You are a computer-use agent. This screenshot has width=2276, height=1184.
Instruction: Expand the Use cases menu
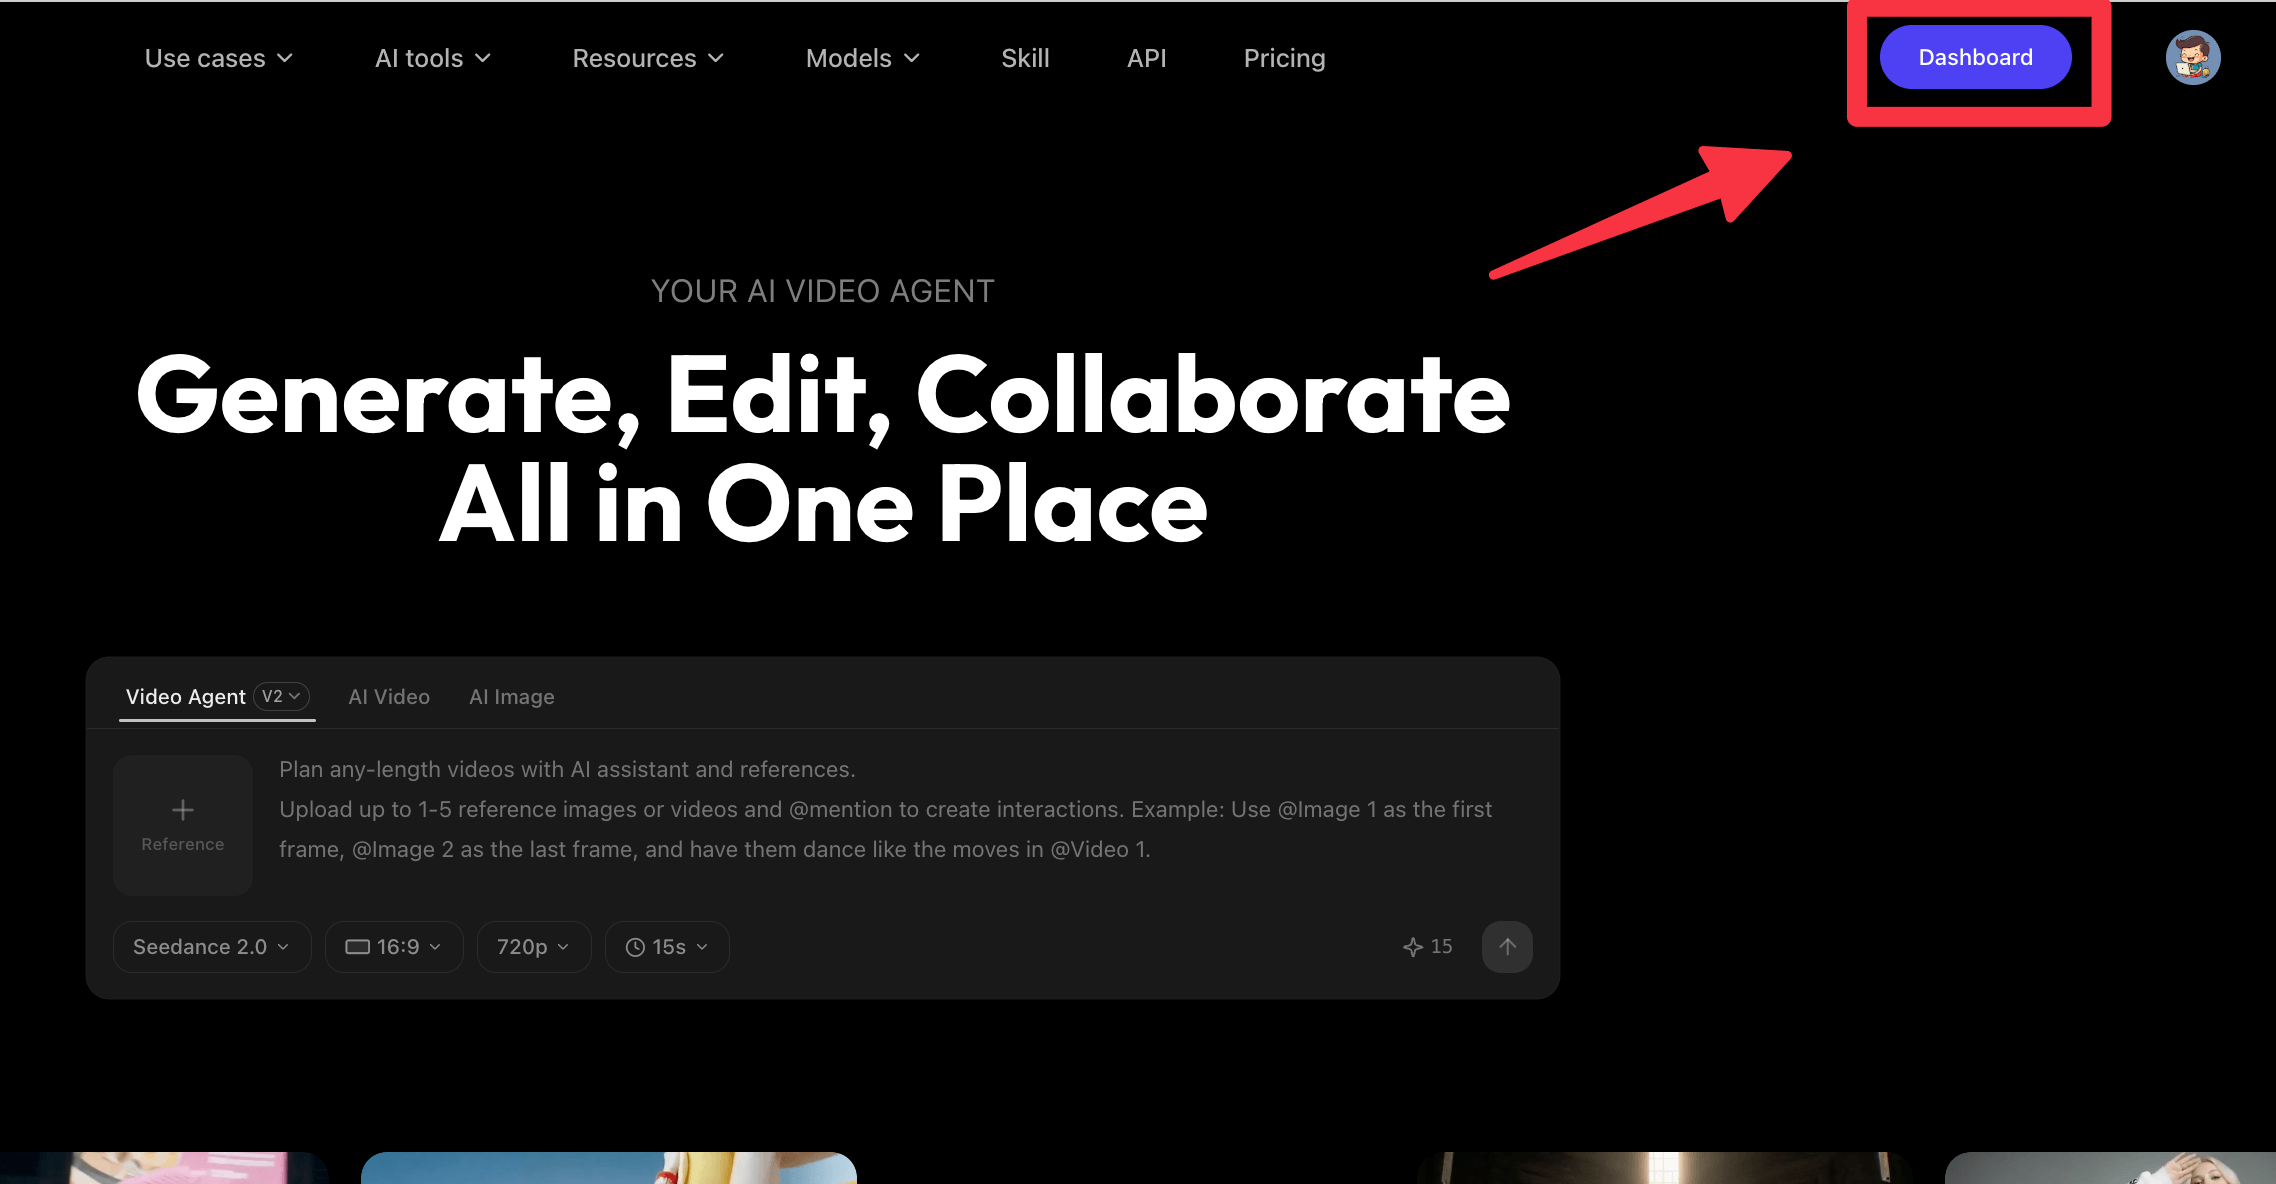click(219, 58)
